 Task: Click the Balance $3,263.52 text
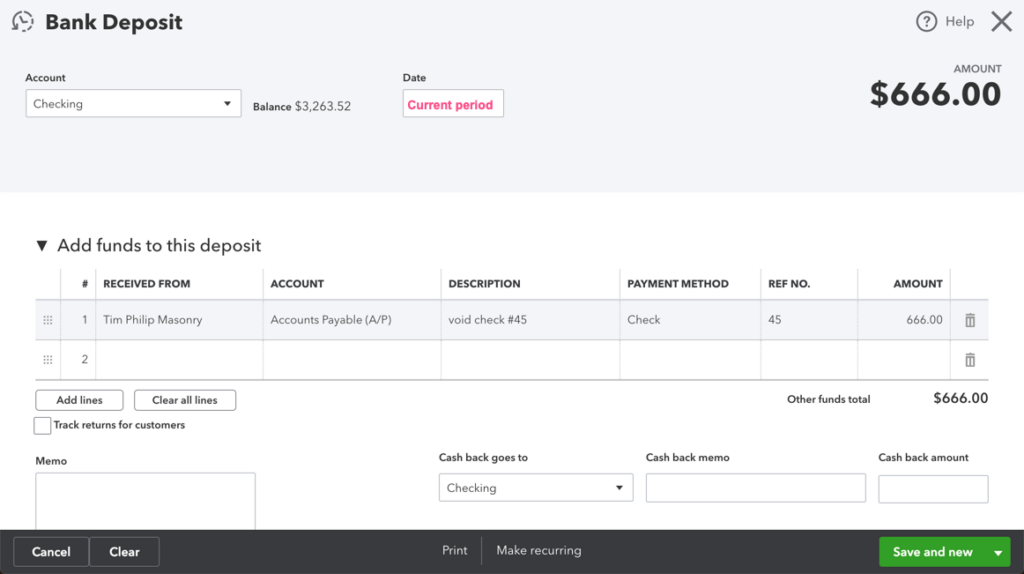coord(302,106)
